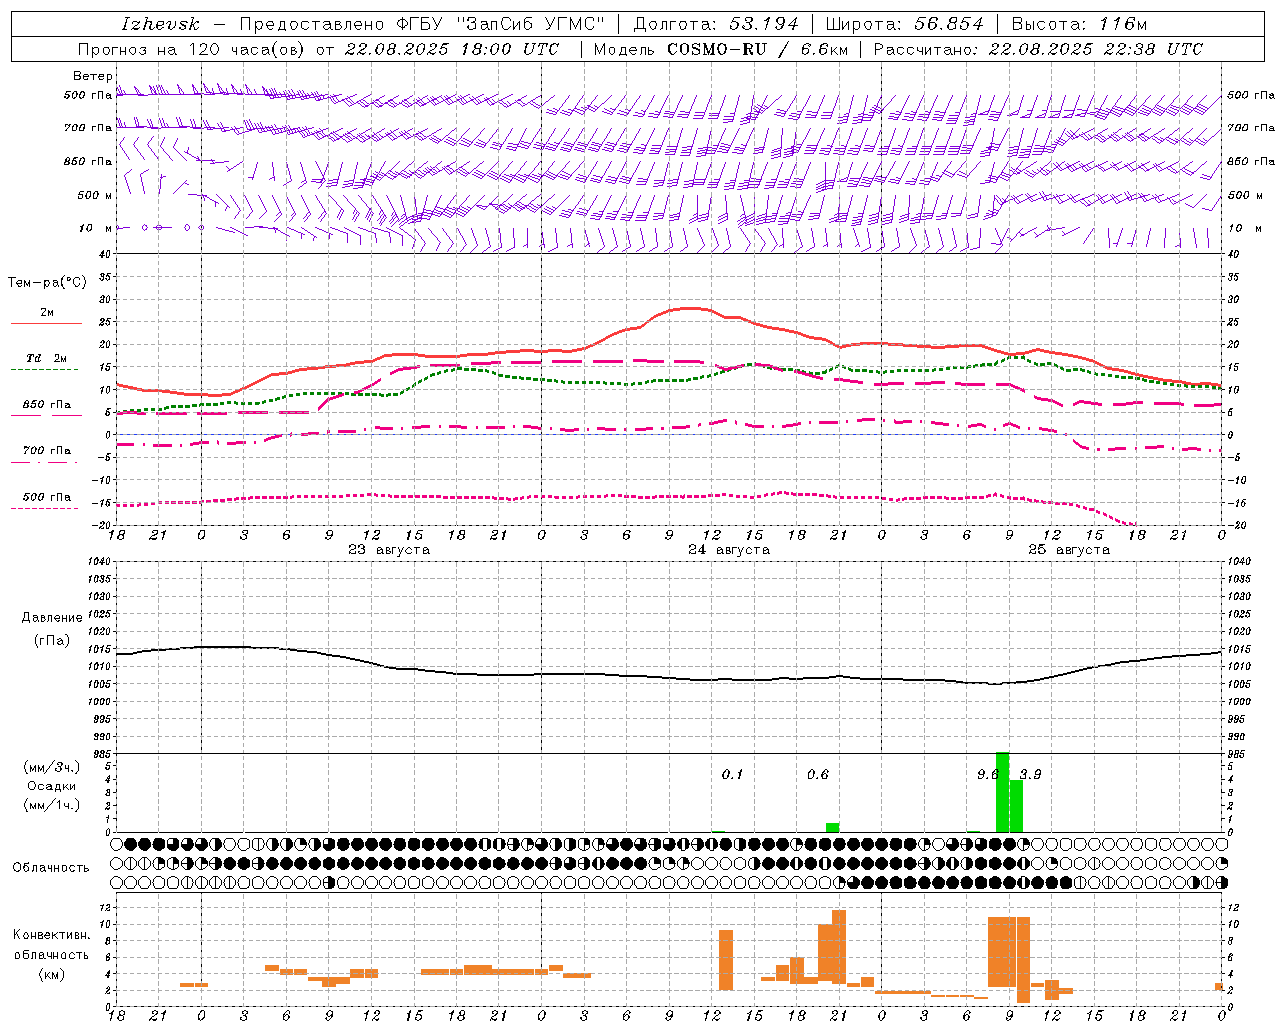This screenshot has width=1280, height=1024.
Task: Click the latitude value "Широта: 56.854"
Action: (905, 24)
